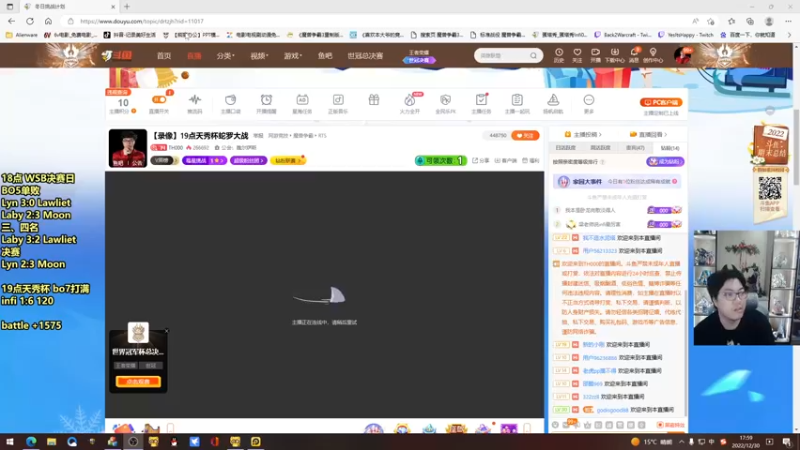Open the 全园大事件 banner
800x450 pixels.
618,182
